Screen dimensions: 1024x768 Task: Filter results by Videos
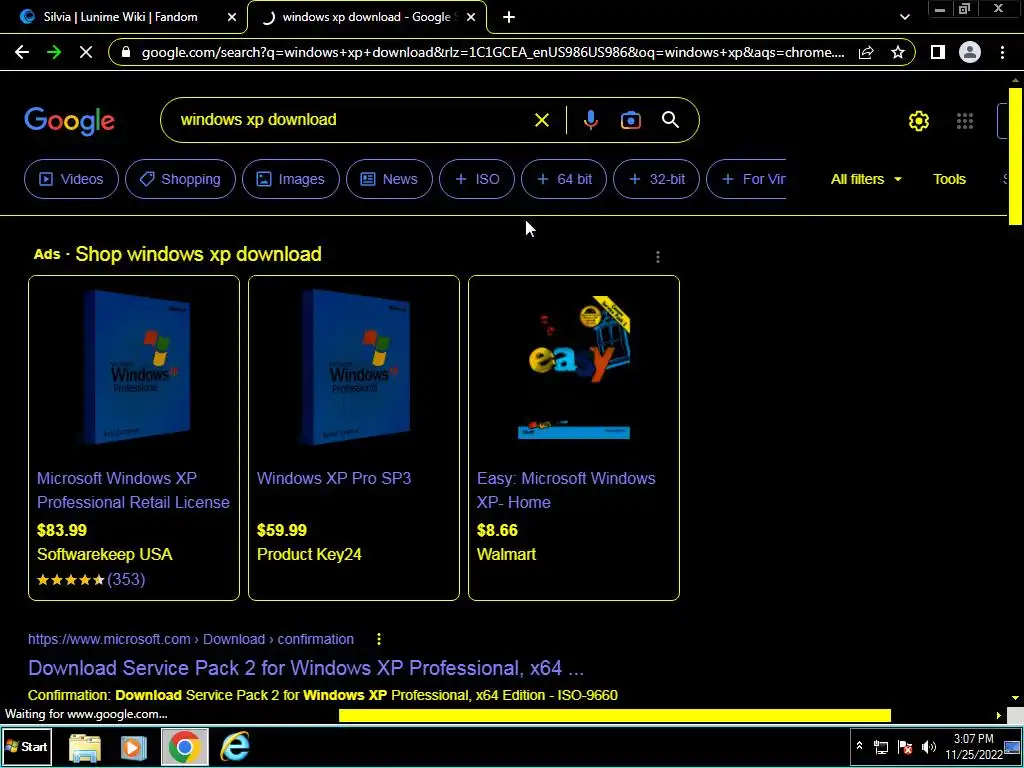(x=71, y=179)
